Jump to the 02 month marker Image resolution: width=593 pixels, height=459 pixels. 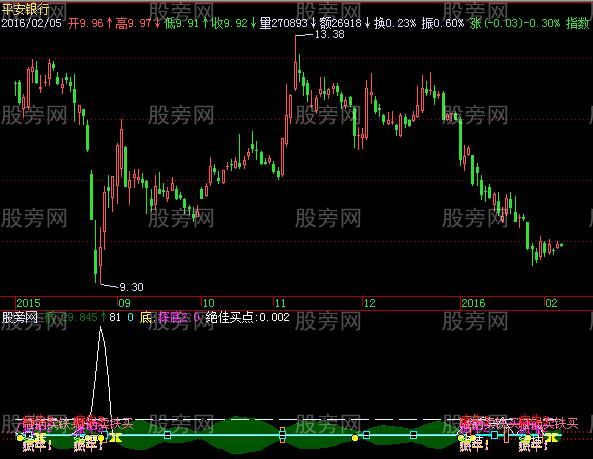click(551, 303)
